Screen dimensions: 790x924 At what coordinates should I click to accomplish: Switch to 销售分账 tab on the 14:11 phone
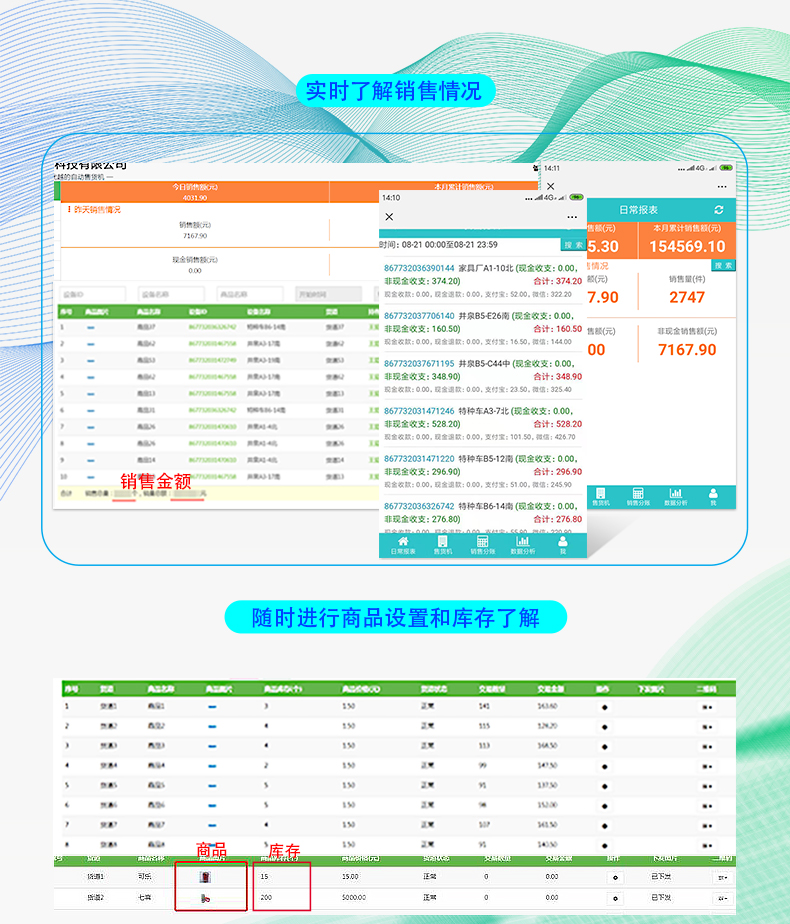[638, 496]
